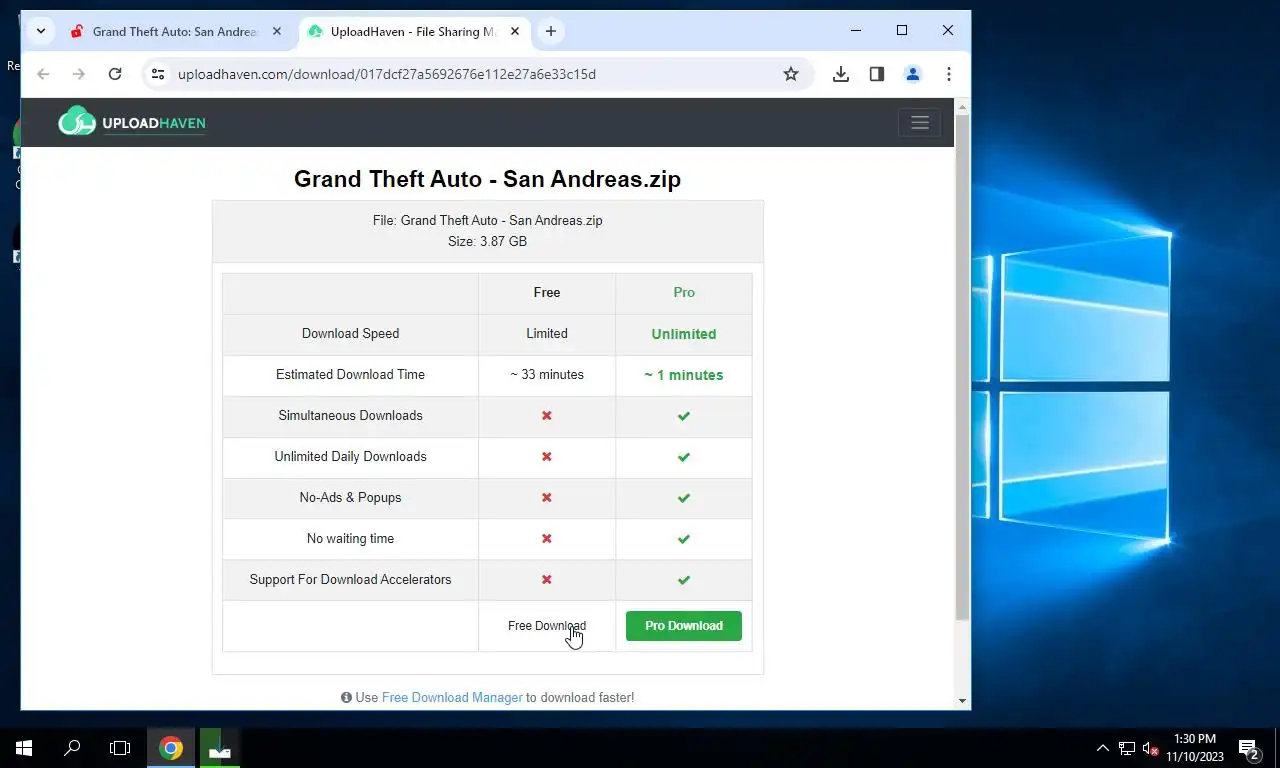
Task: Toggle Chrome side panel
Action: click(x=877, y=74)
